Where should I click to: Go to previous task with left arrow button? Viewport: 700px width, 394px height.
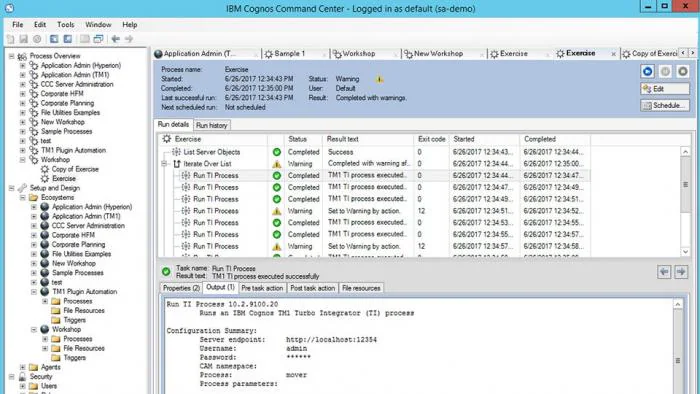pos(664,272)
